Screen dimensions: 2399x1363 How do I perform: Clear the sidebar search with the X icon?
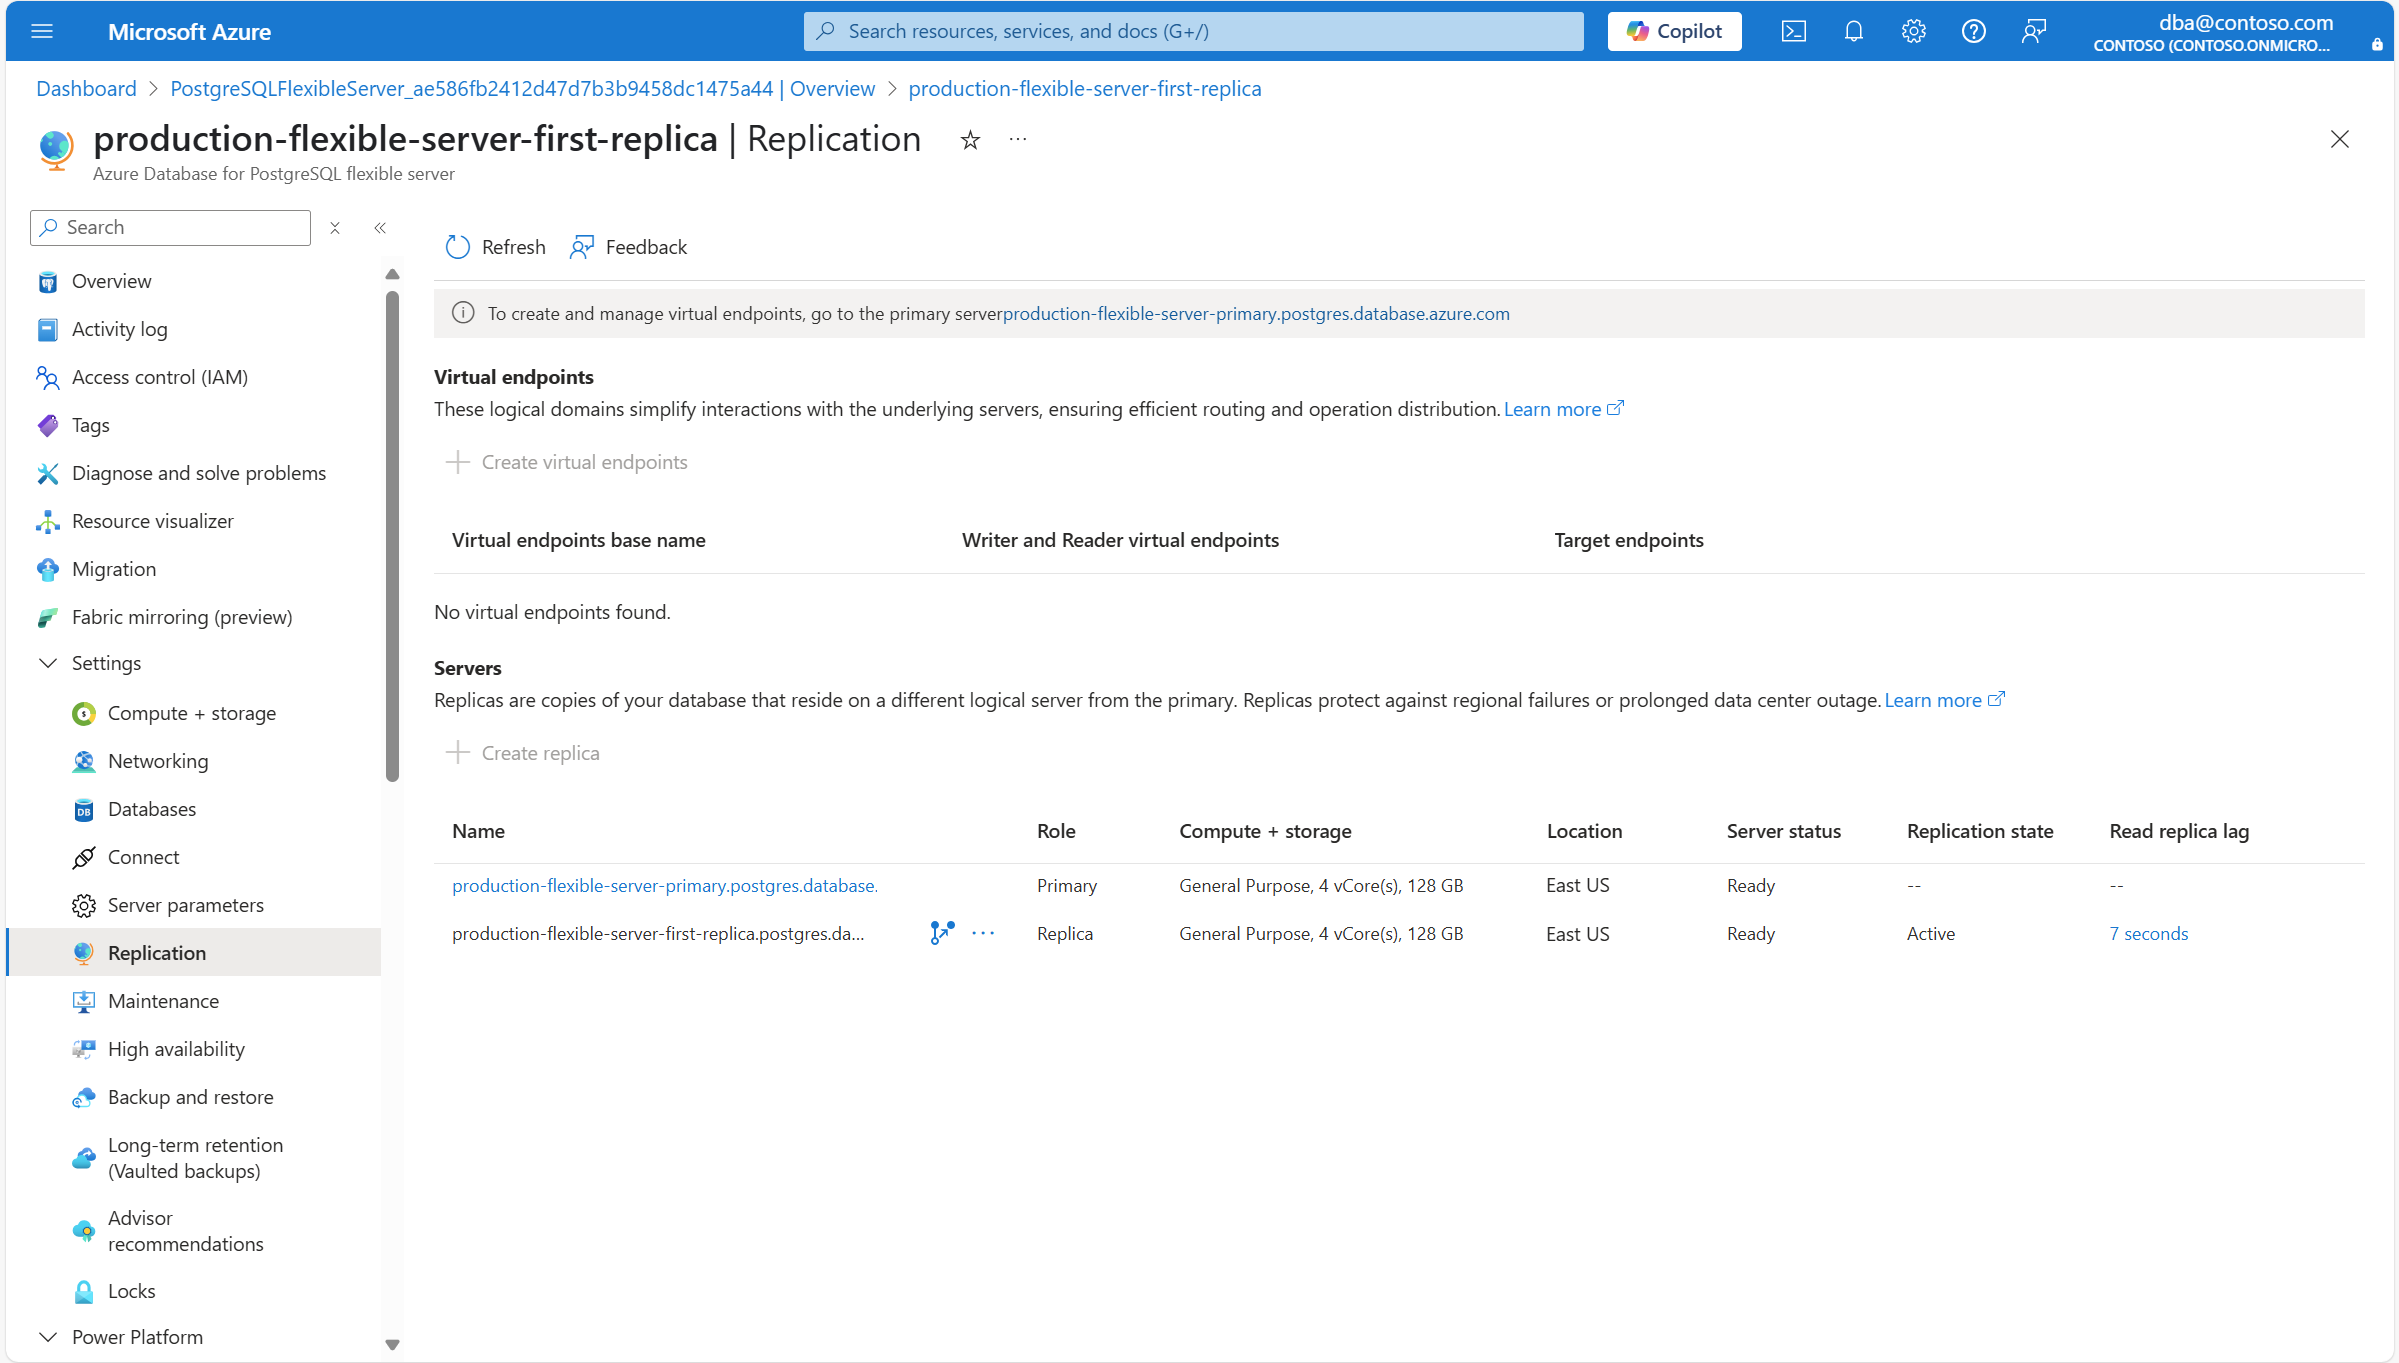click(x=335, y=228)
